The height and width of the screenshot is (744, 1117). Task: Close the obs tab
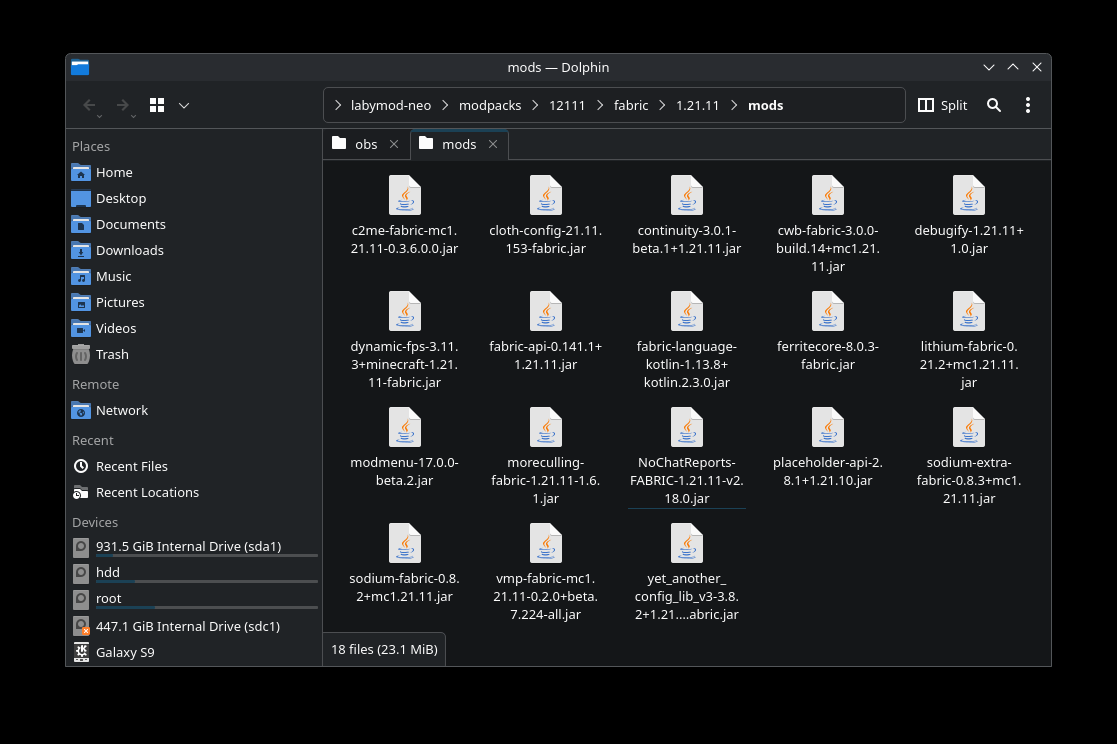(x=394, y=144)
